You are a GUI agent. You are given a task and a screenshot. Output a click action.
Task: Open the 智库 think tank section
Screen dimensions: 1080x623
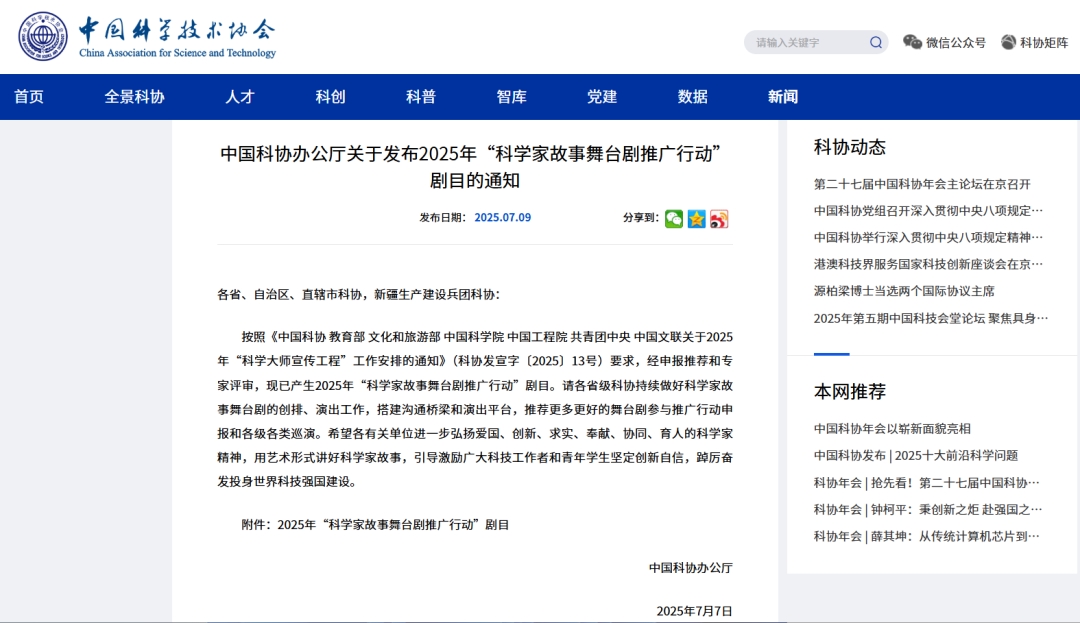pos(511,95)
